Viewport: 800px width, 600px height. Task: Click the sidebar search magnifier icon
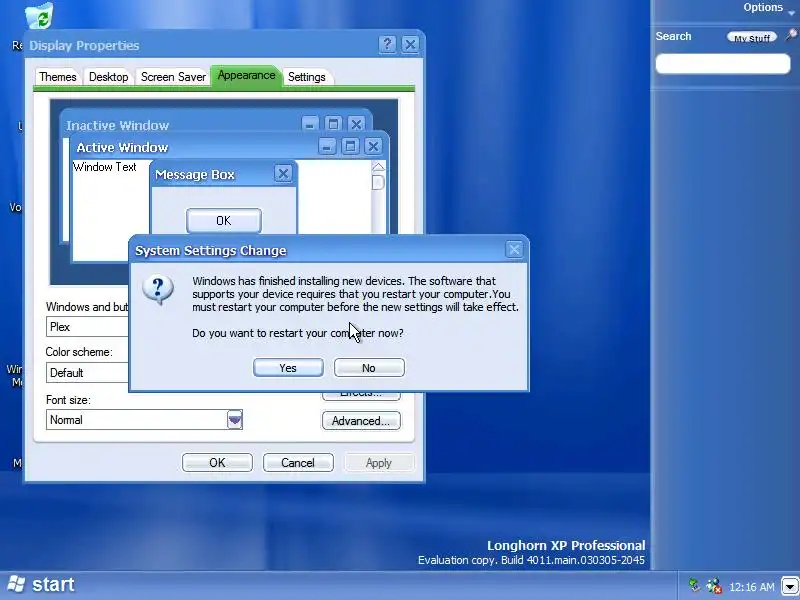point(790,35)
